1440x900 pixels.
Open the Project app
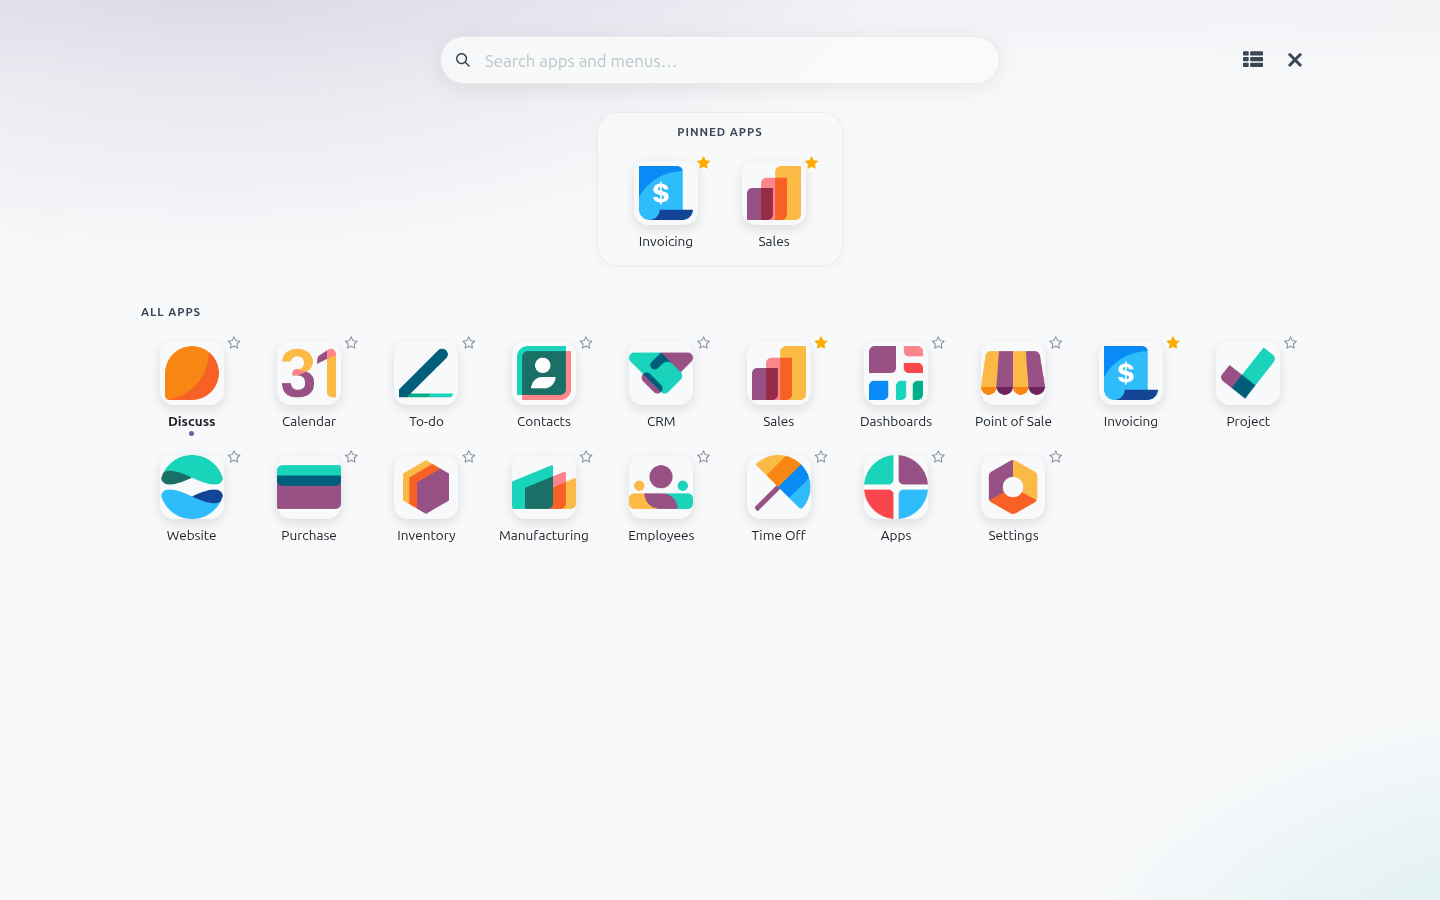pyautogui.click(x=1248, y=373)
